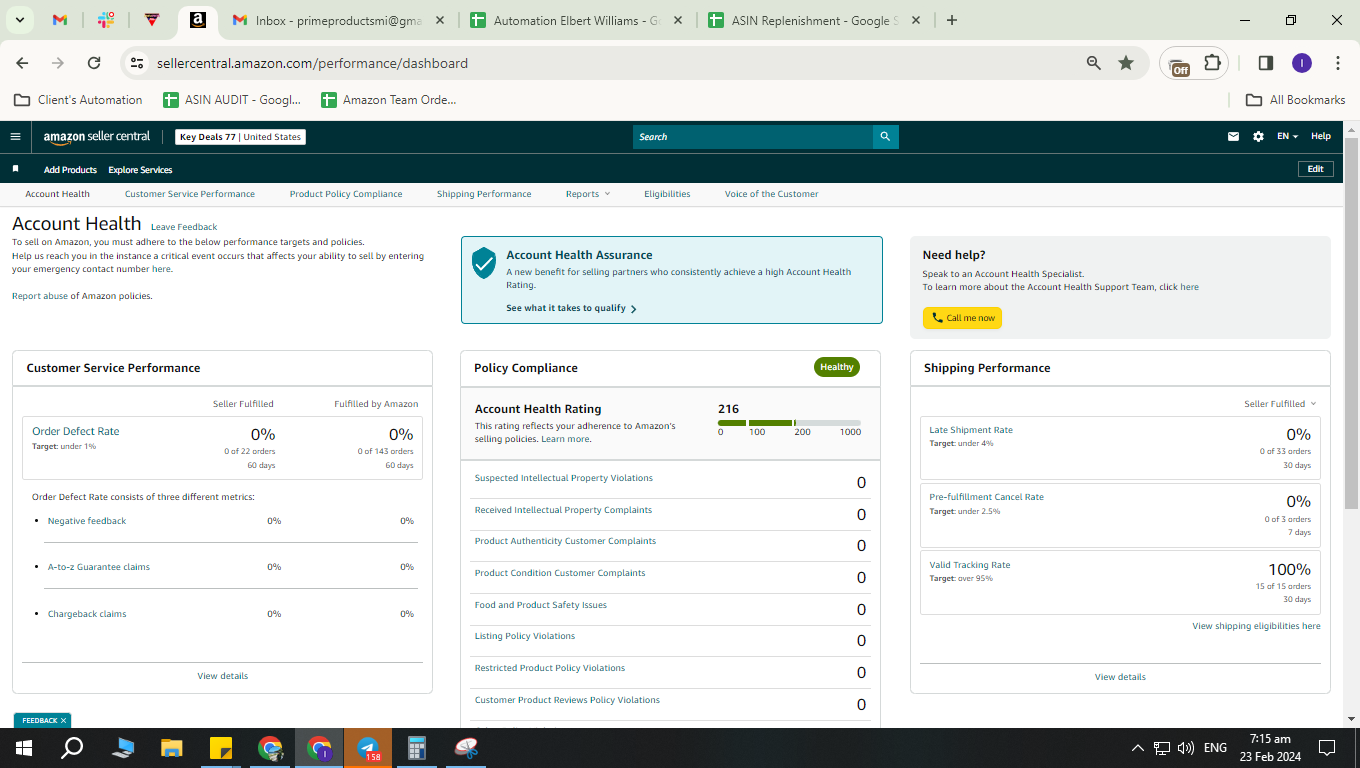Screen dimensions: 1360x768
Task: Reload the page with the refresh icon
Action: click(x=94, y=63)
